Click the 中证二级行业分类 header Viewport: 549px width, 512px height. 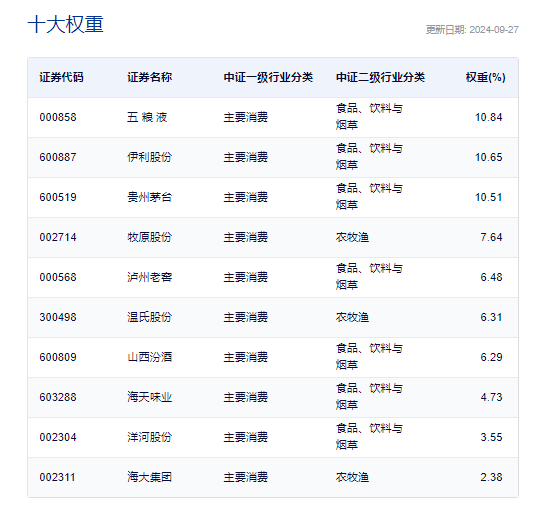pos(380,77)
